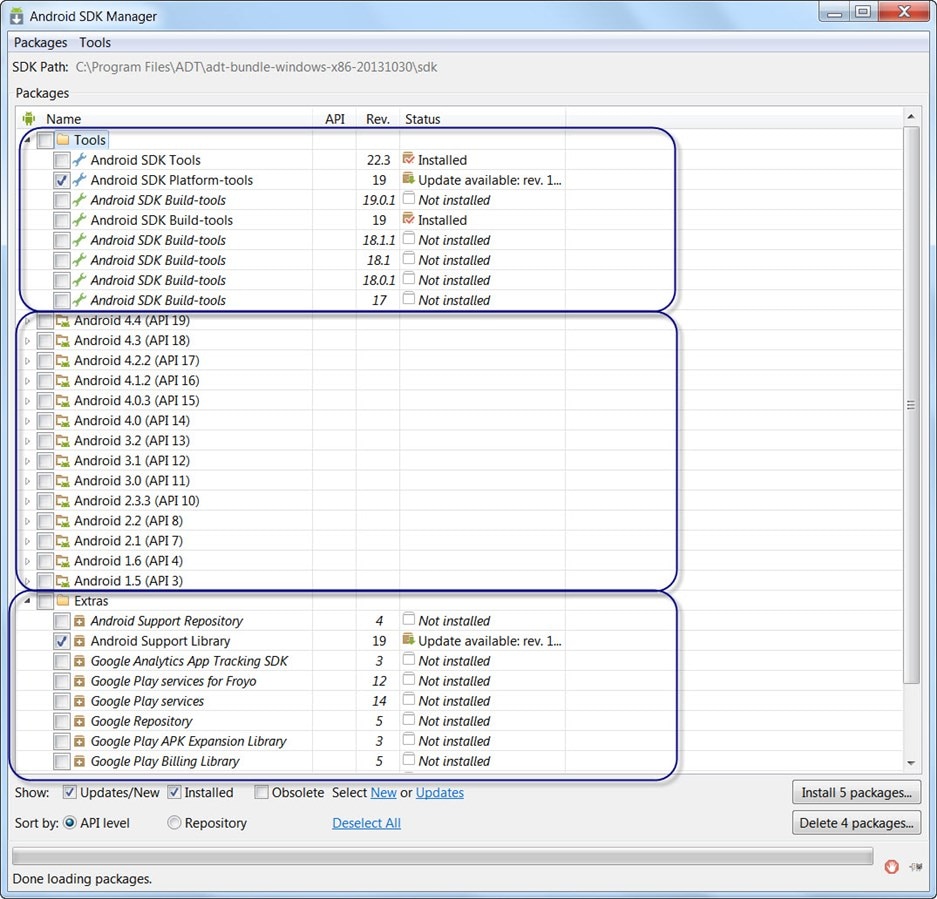The image size is (937, 899).
Task: Click the platform icon for Android 1.5 (API 3)
Action: pyautogui.click(x=63, y=581)
